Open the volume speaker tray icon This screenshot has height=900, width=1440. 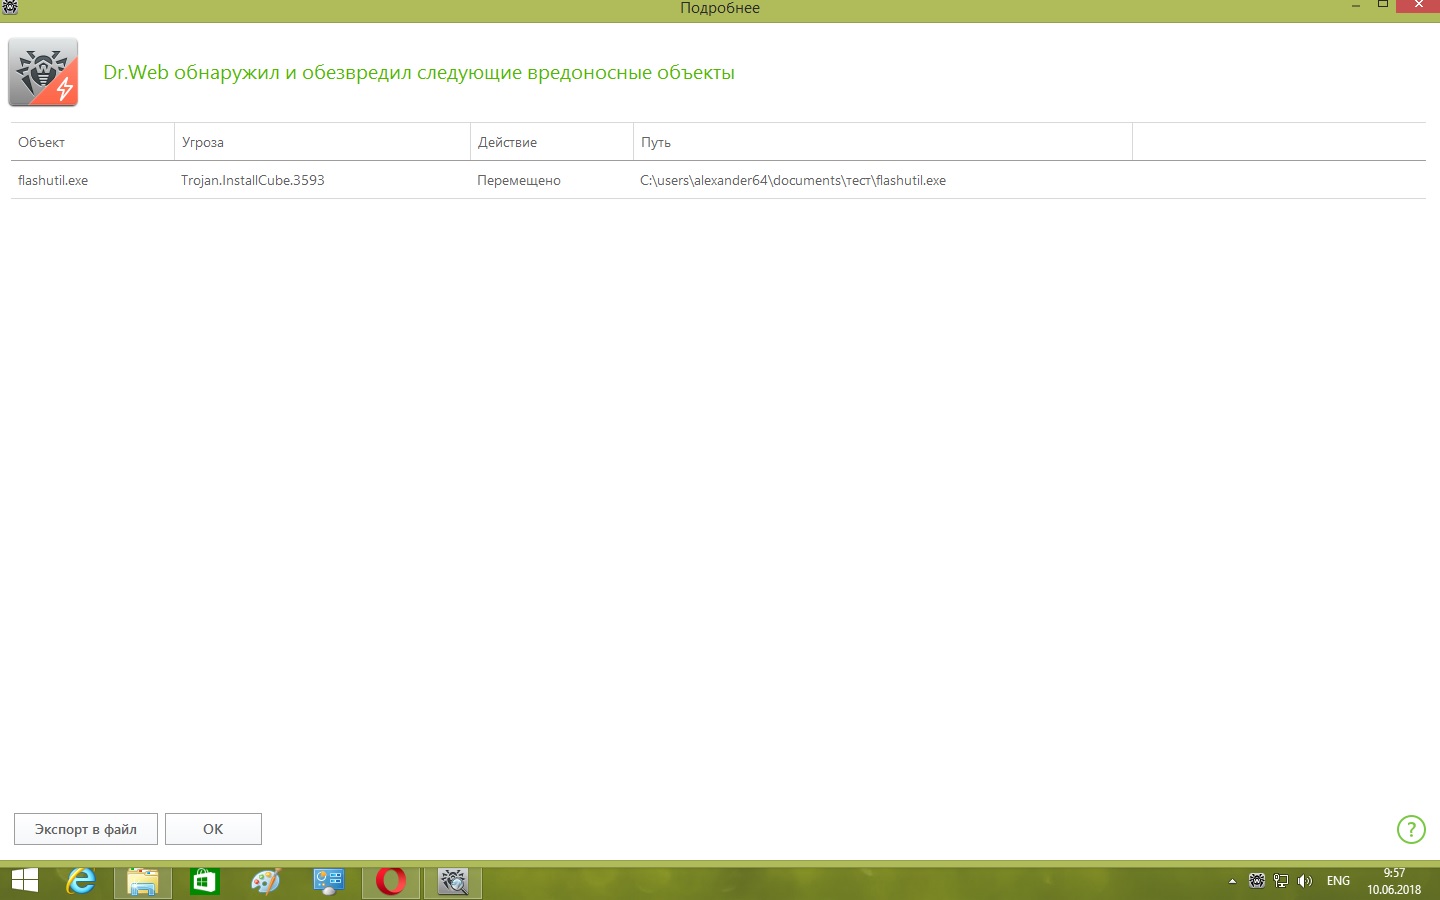pyautogui.click(x=1304, y=881)
